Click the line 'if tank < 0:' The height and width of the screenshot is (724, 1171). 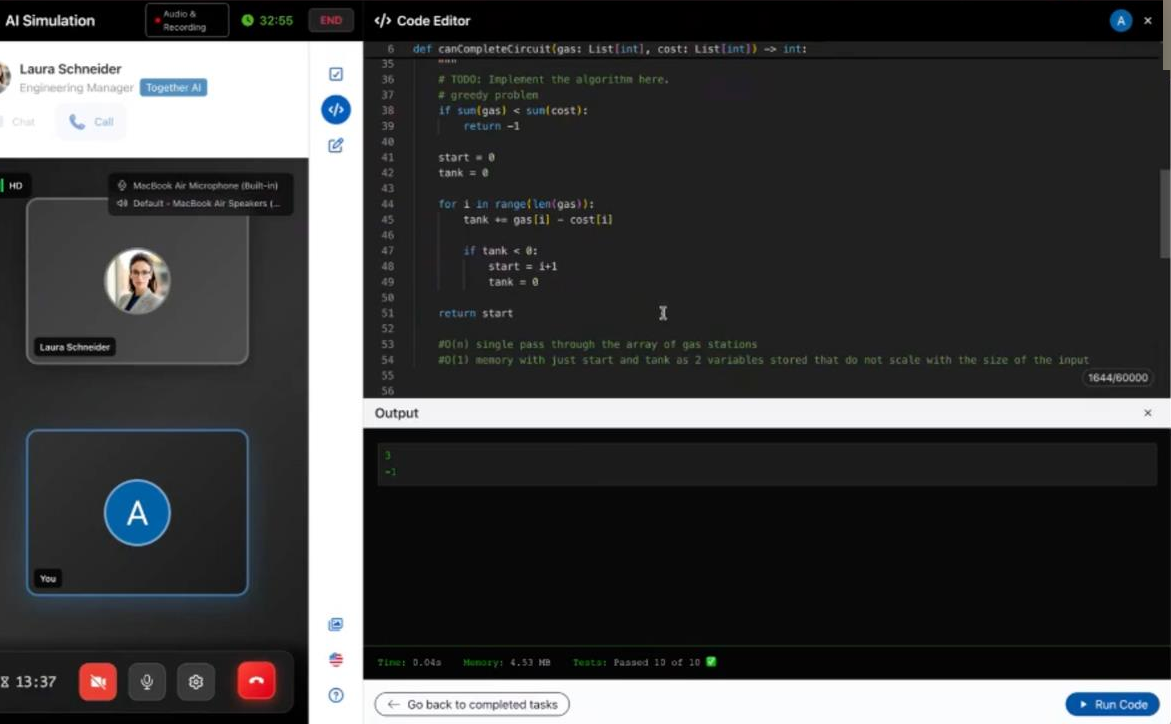coord(500,250)
